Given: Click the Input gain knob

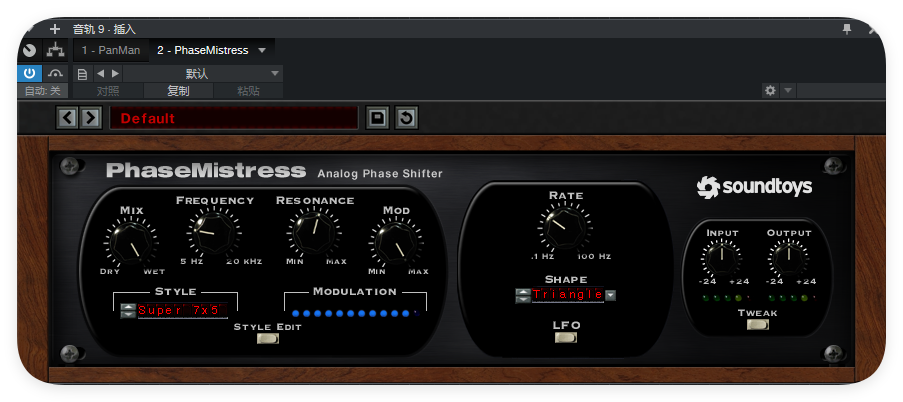Looking at the screenshot, I should tap(722, 257).
